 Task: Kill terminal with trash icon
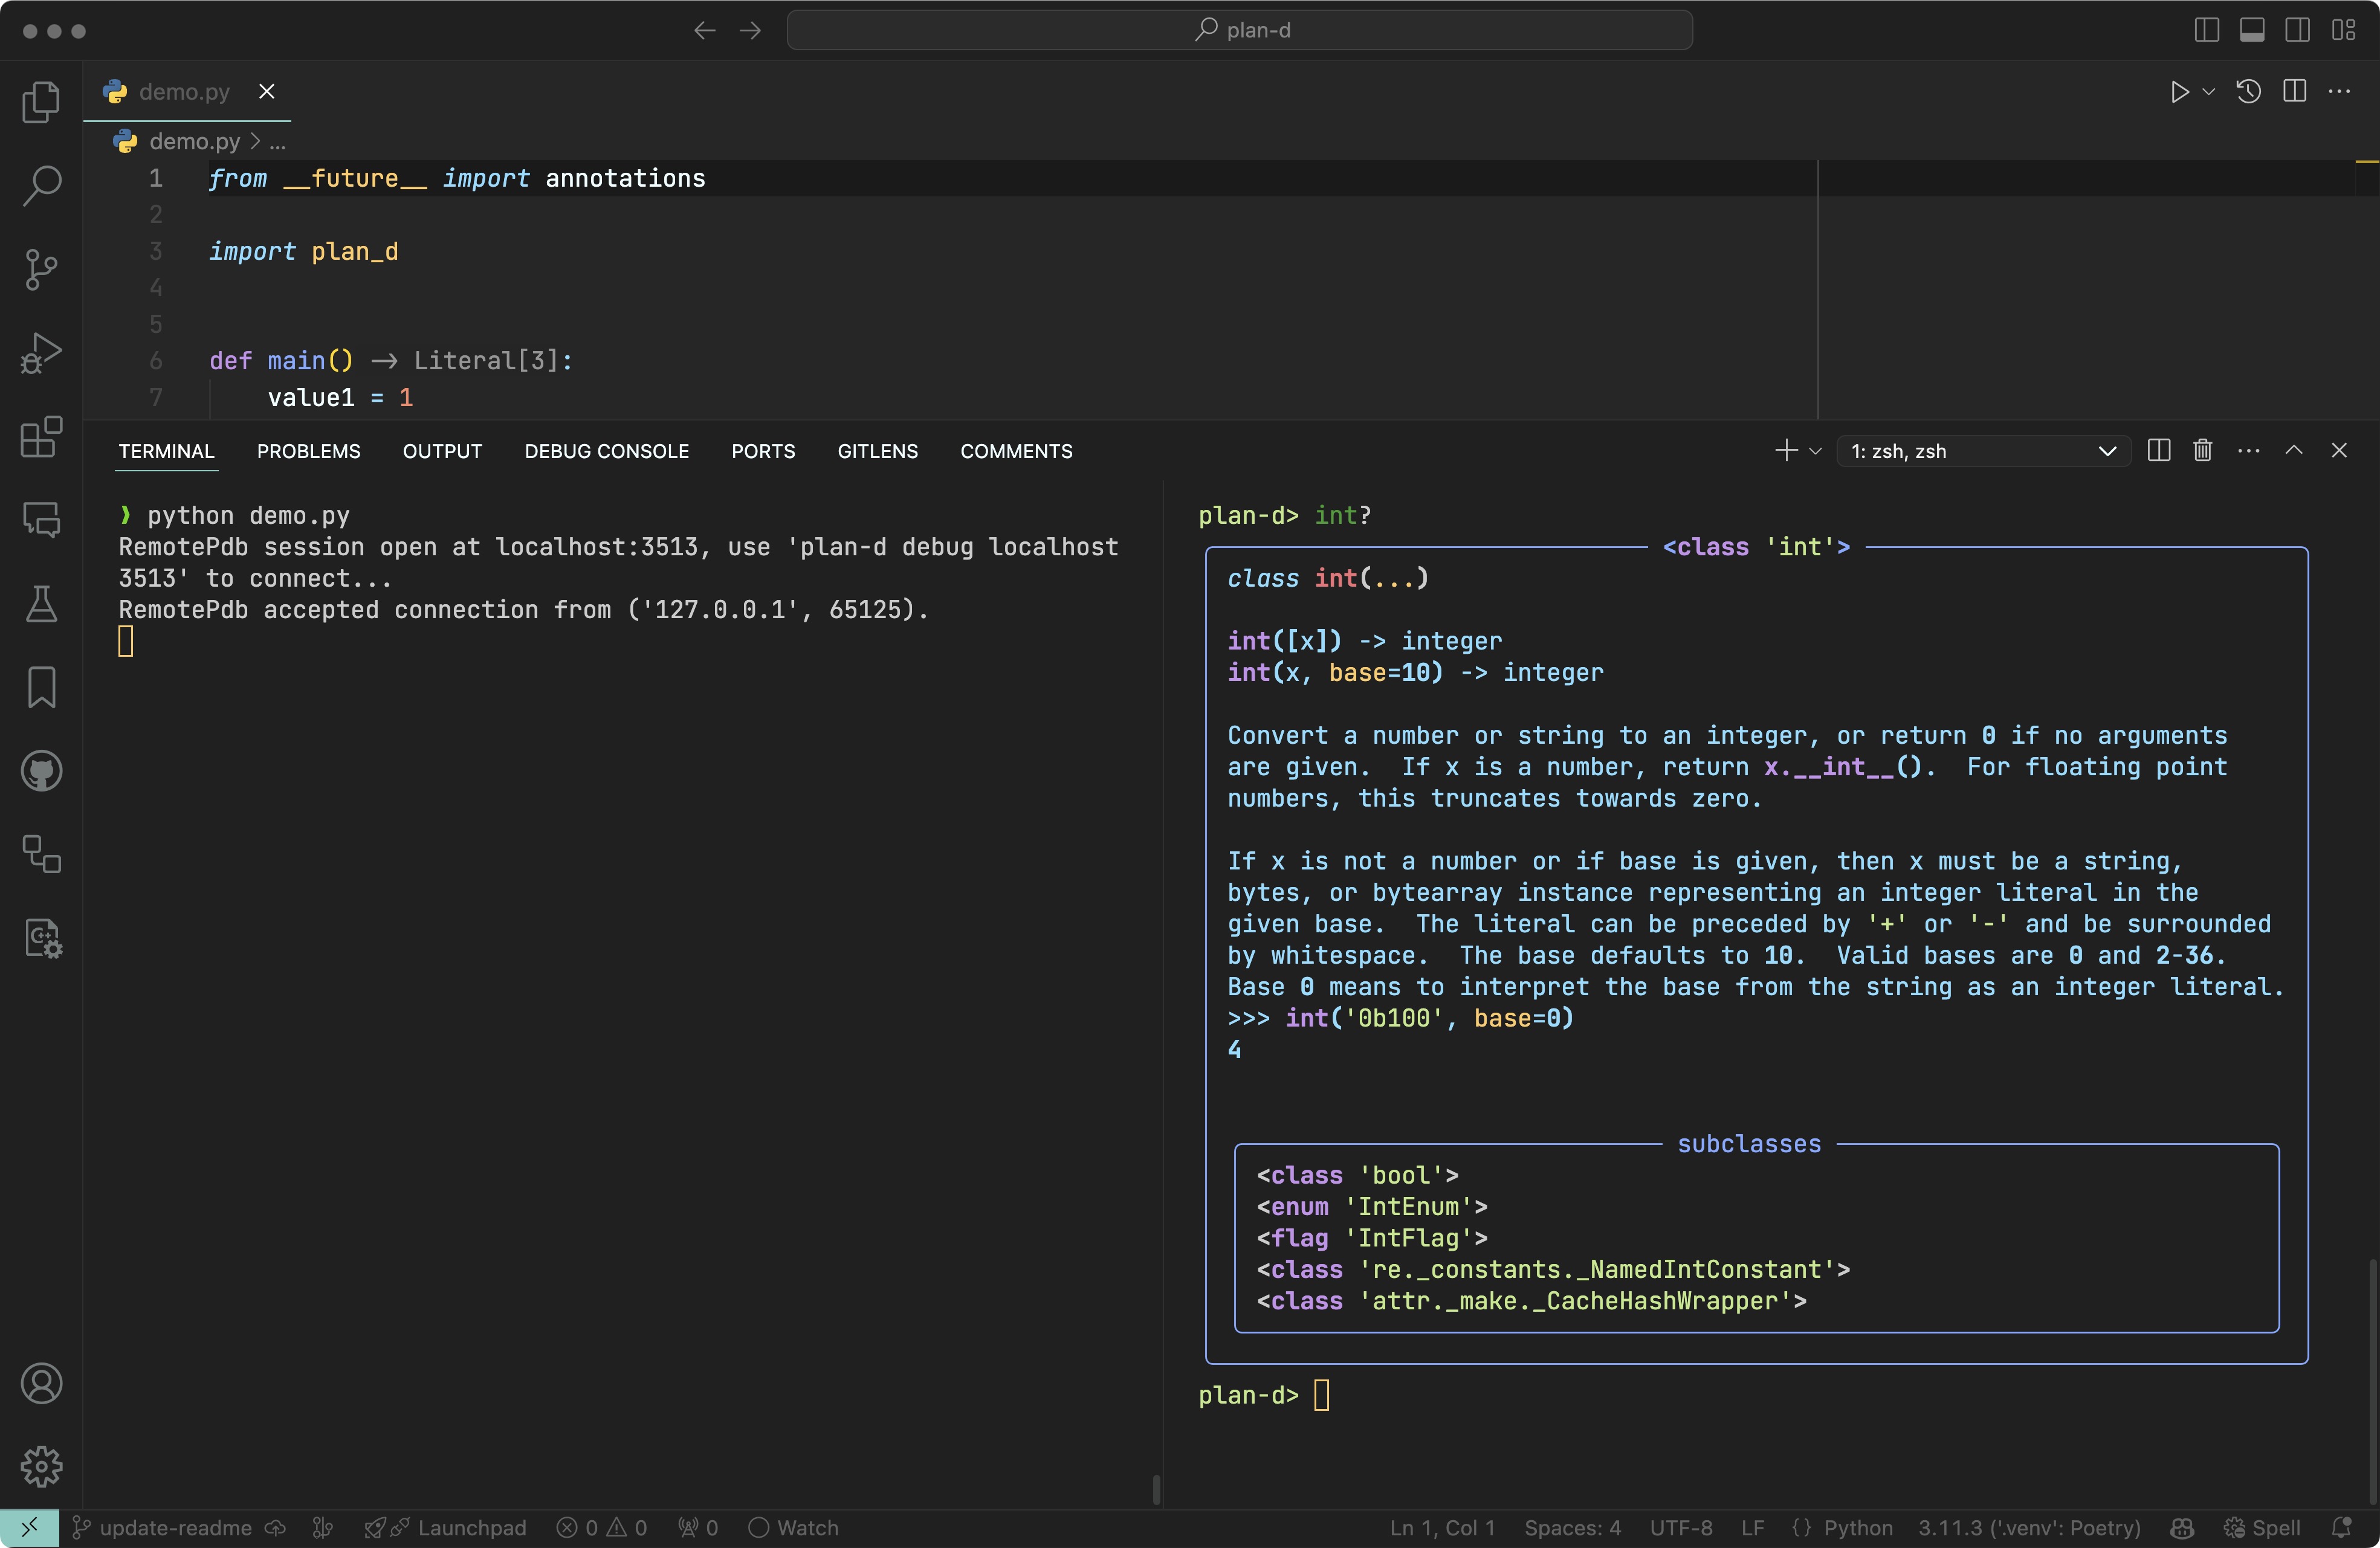(x=2202, y=451)
